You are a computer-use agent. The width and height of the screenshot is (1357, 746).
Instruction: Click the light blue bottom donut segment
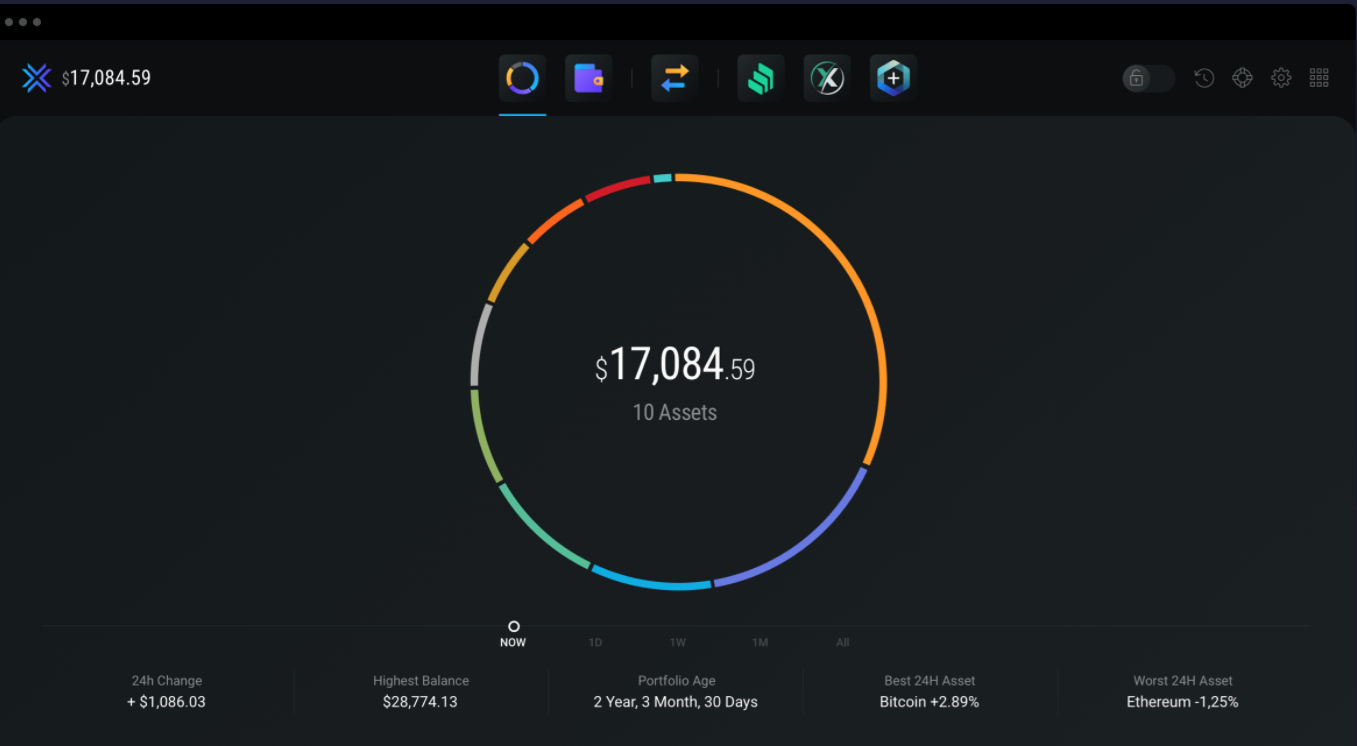[x=650, y=582]
